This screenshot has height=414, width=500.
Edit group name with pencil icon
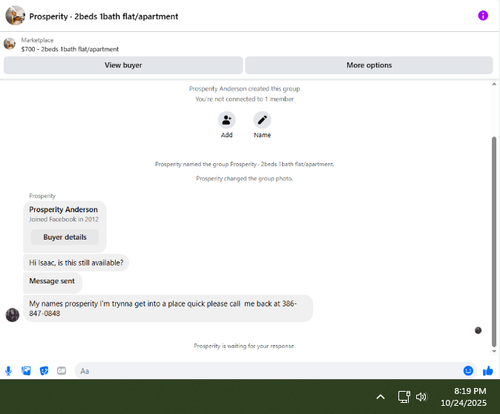(x=262, y=120)
